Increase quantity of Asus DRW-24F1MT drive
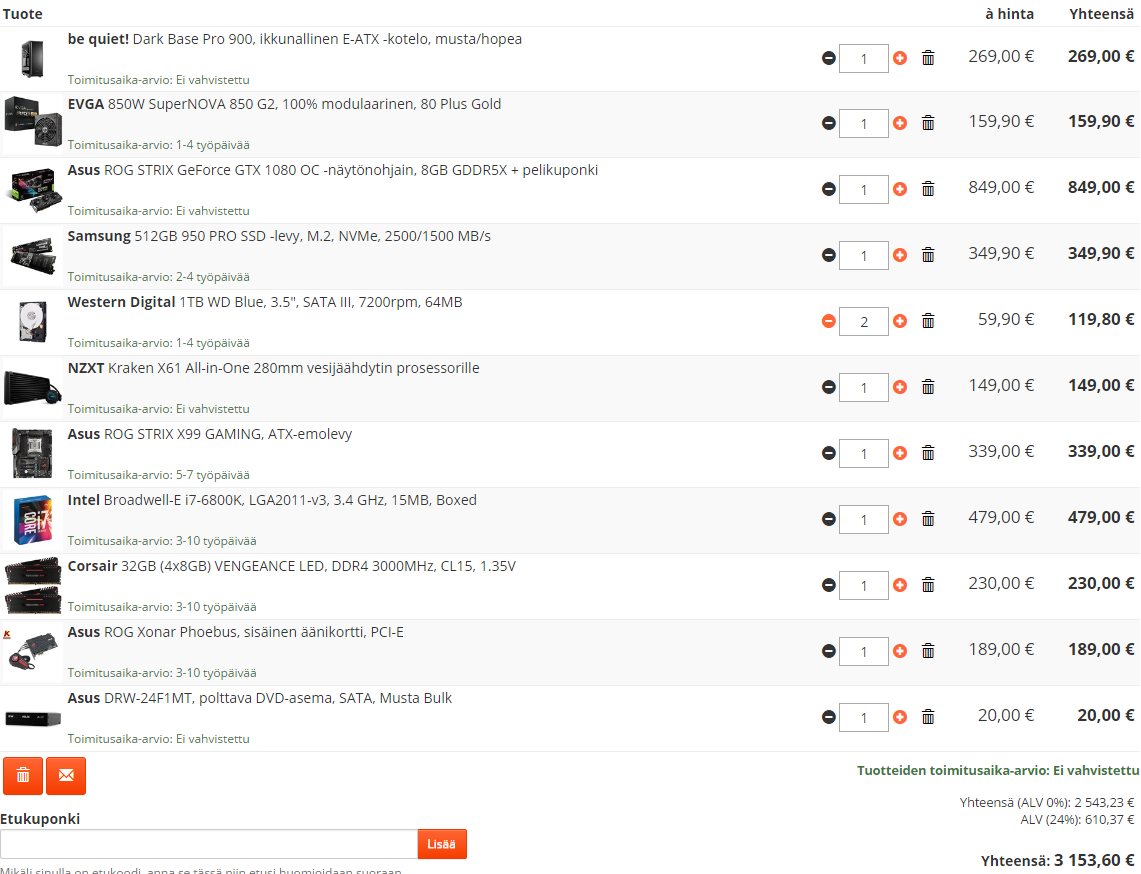Image resolution: width=1141 pixels, height=874 pixels. [900, 718]
